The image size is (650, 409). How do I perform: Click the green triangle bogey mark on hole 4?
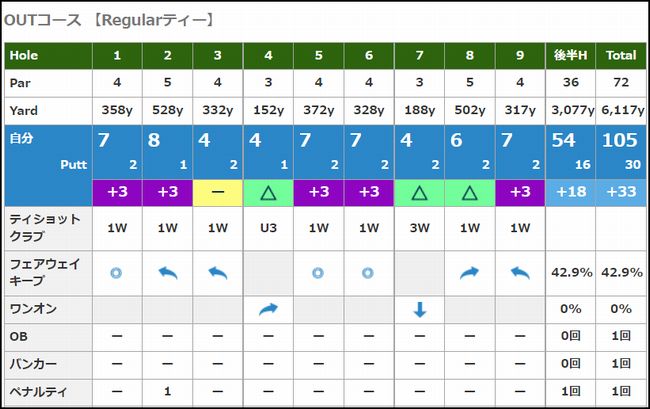pyautogui.click(x=268, y=192)
